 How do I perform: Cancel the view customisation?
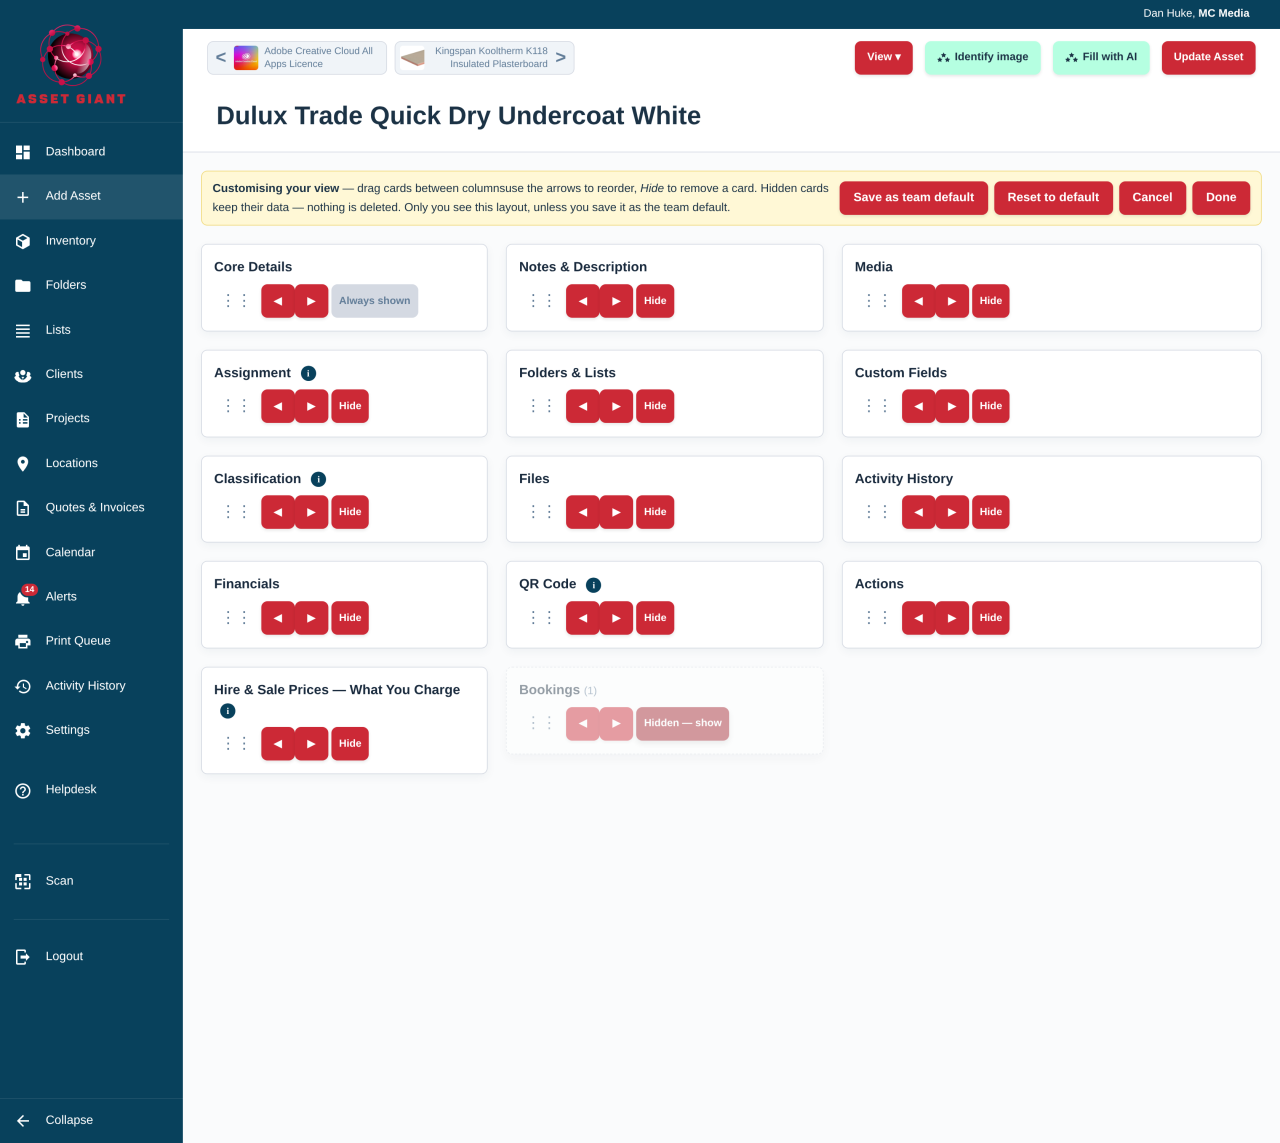1152,198
